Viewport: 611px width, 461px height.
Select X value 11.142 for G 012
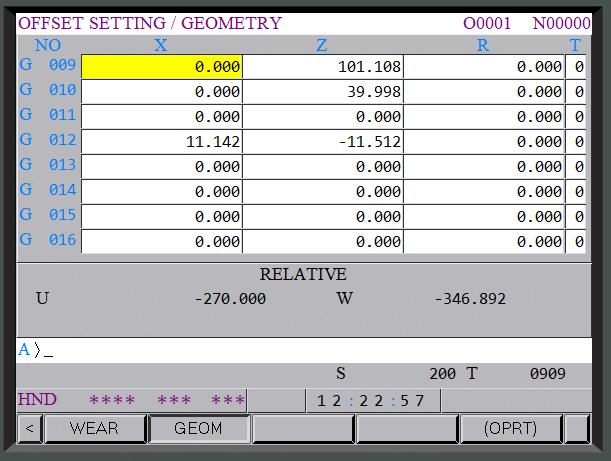(162, 141)
